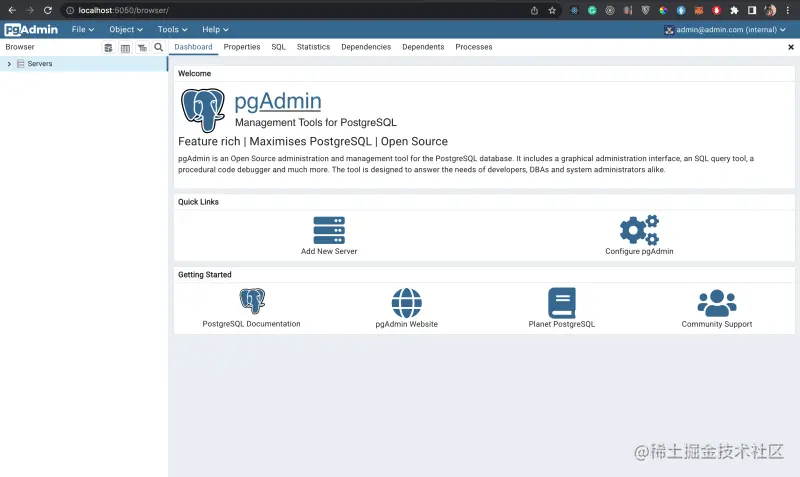Reload the page with the refresh icon
Image resolution: width=800 pixels, height=477 pixels.
47,10
